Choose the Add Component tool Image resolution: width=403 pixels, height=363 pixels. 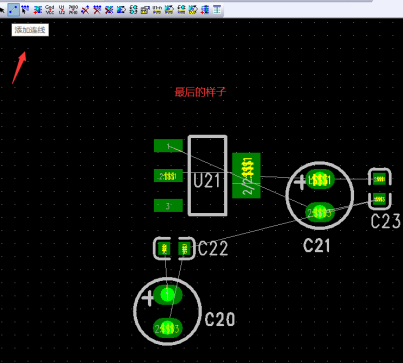point(37,10)
